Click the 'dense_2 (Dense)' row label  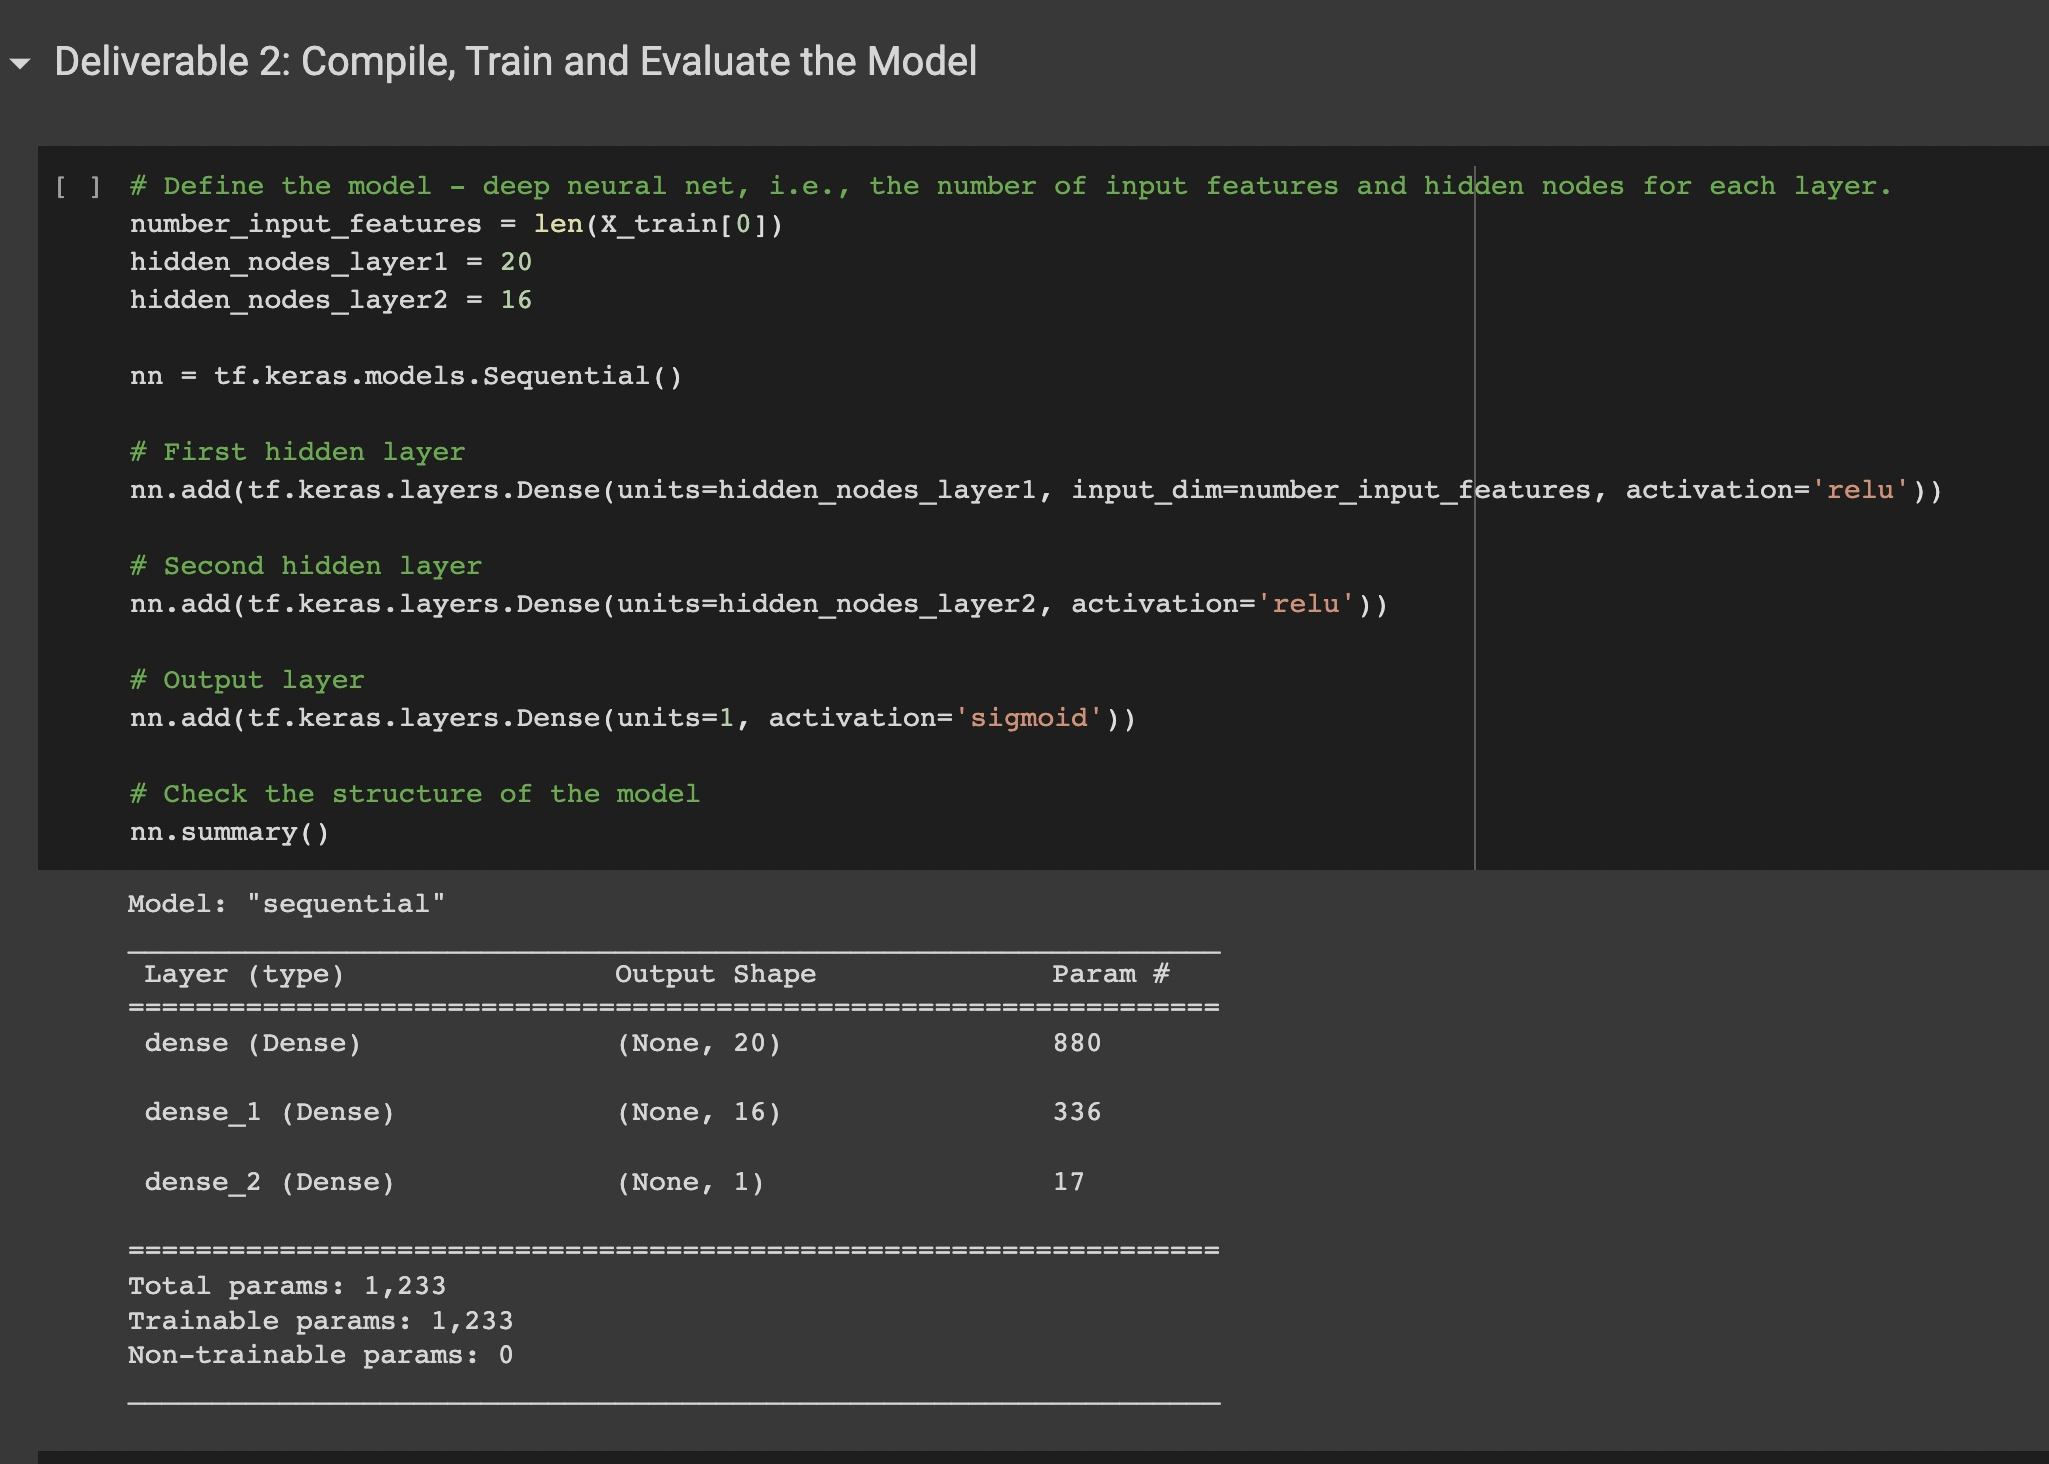click(269, 1182)
